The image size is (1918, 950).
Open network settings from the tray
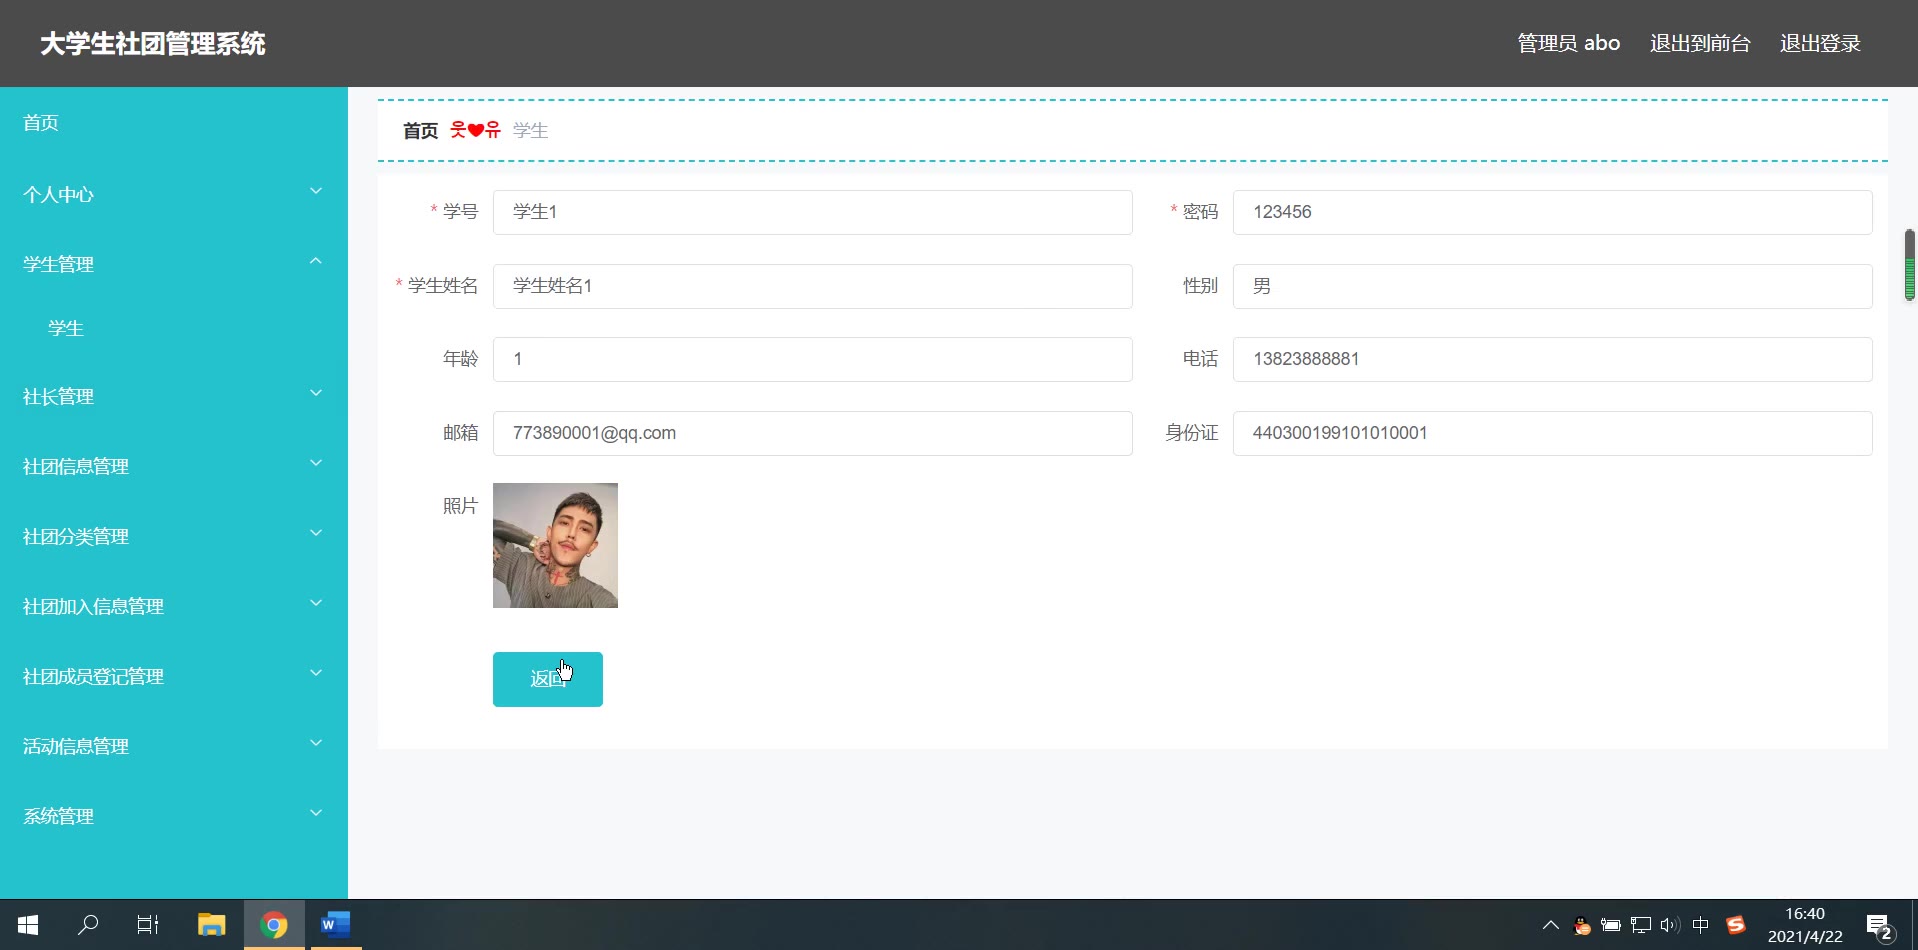pyautogui.click(x=1641, y=925)
